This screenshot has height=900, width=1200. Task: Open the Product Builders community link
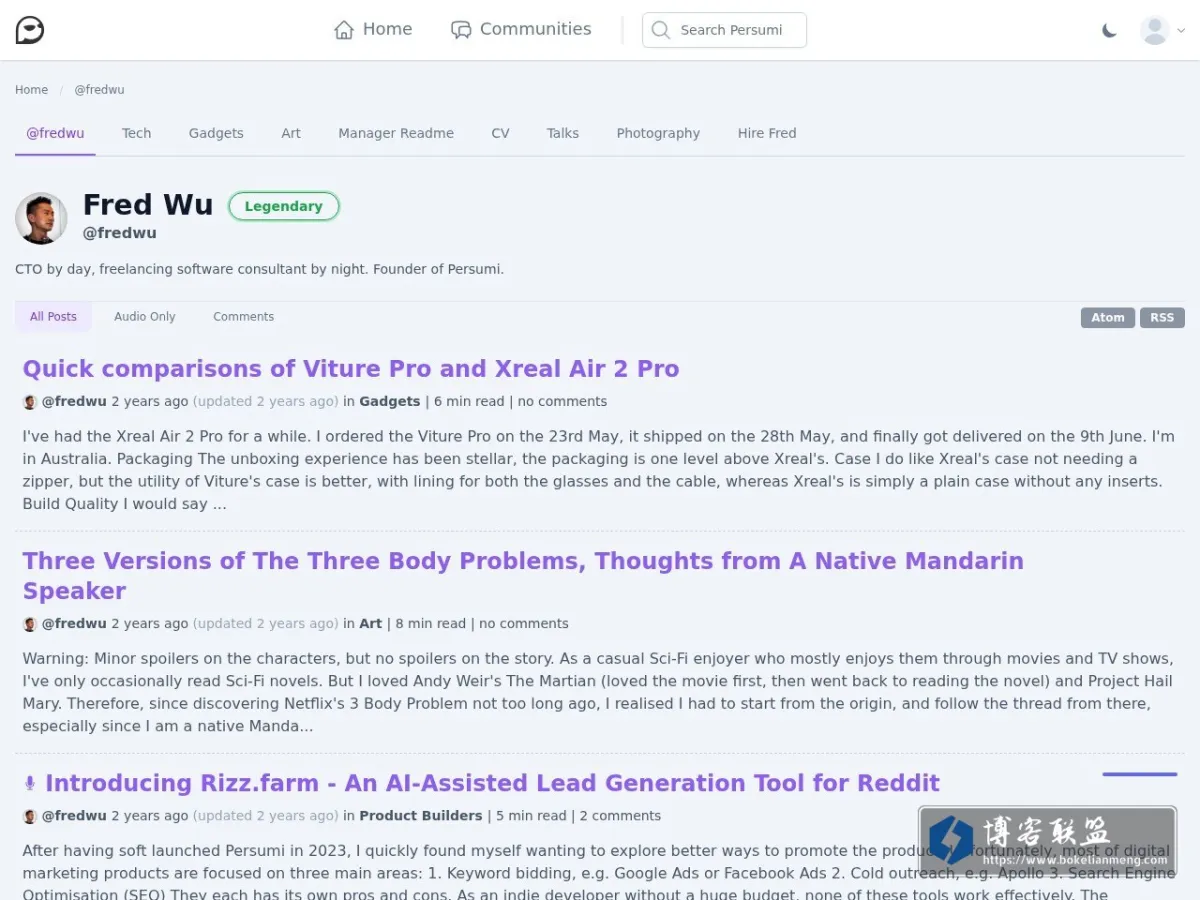(421, 815)
